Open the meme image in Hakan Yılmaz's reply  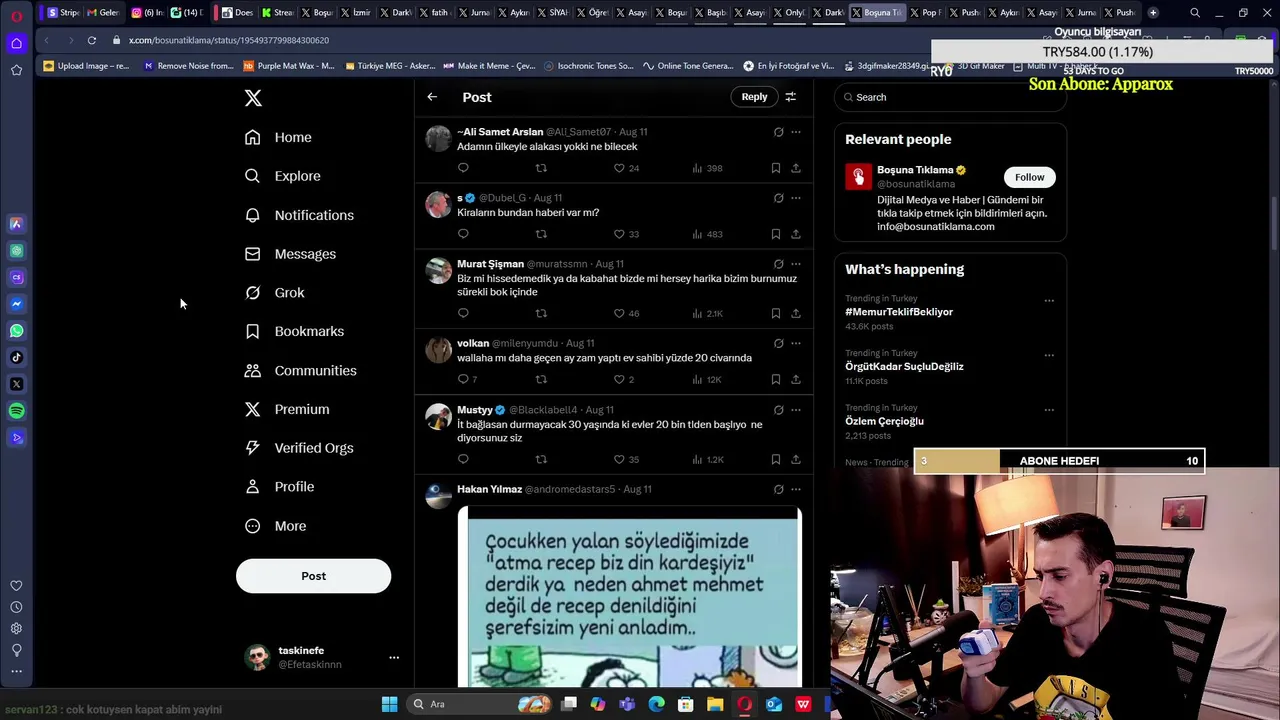point(629,597)
